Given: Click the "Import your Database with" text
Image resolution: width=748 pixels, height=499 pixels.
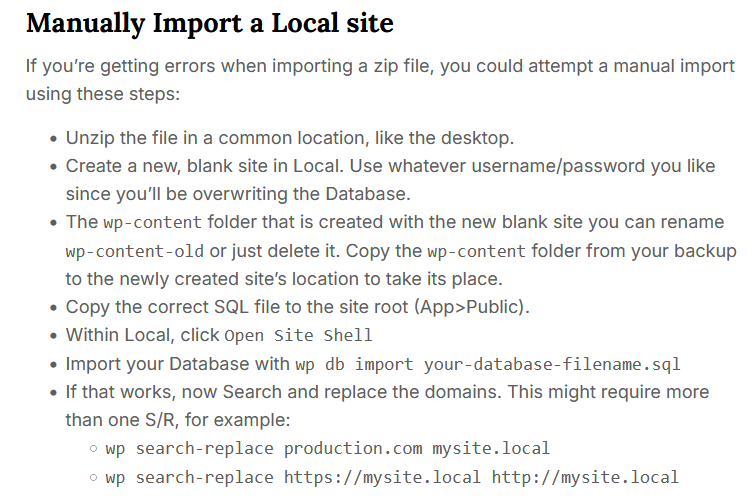Looking at the screenshot, I should [178, 363].
